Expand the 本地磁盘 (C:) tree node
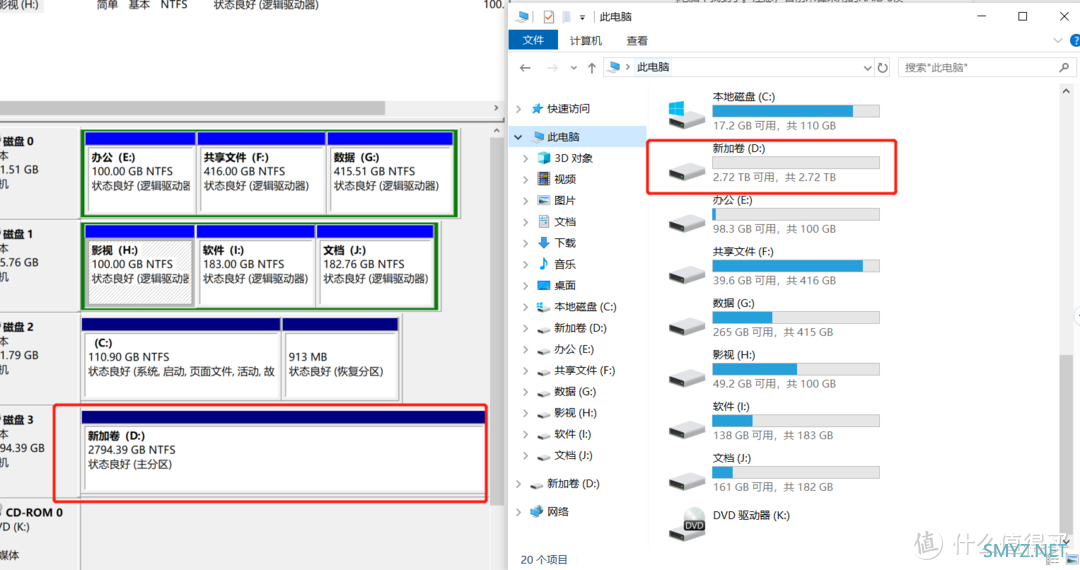 (x=526, y=307)
